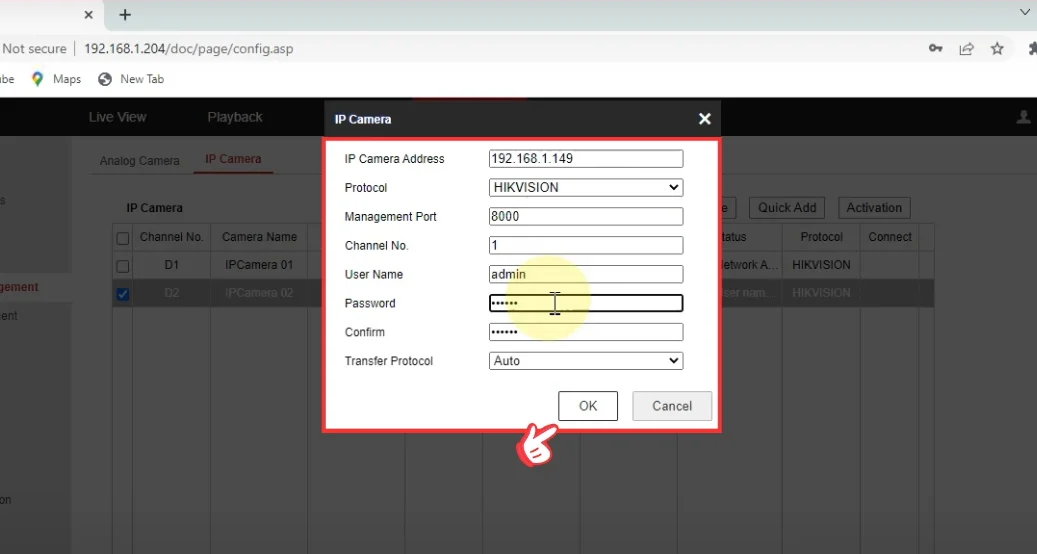Screen dimensions: 1037x554
Task: Close the IP Camera dialog with X
Action: point(704,119)
